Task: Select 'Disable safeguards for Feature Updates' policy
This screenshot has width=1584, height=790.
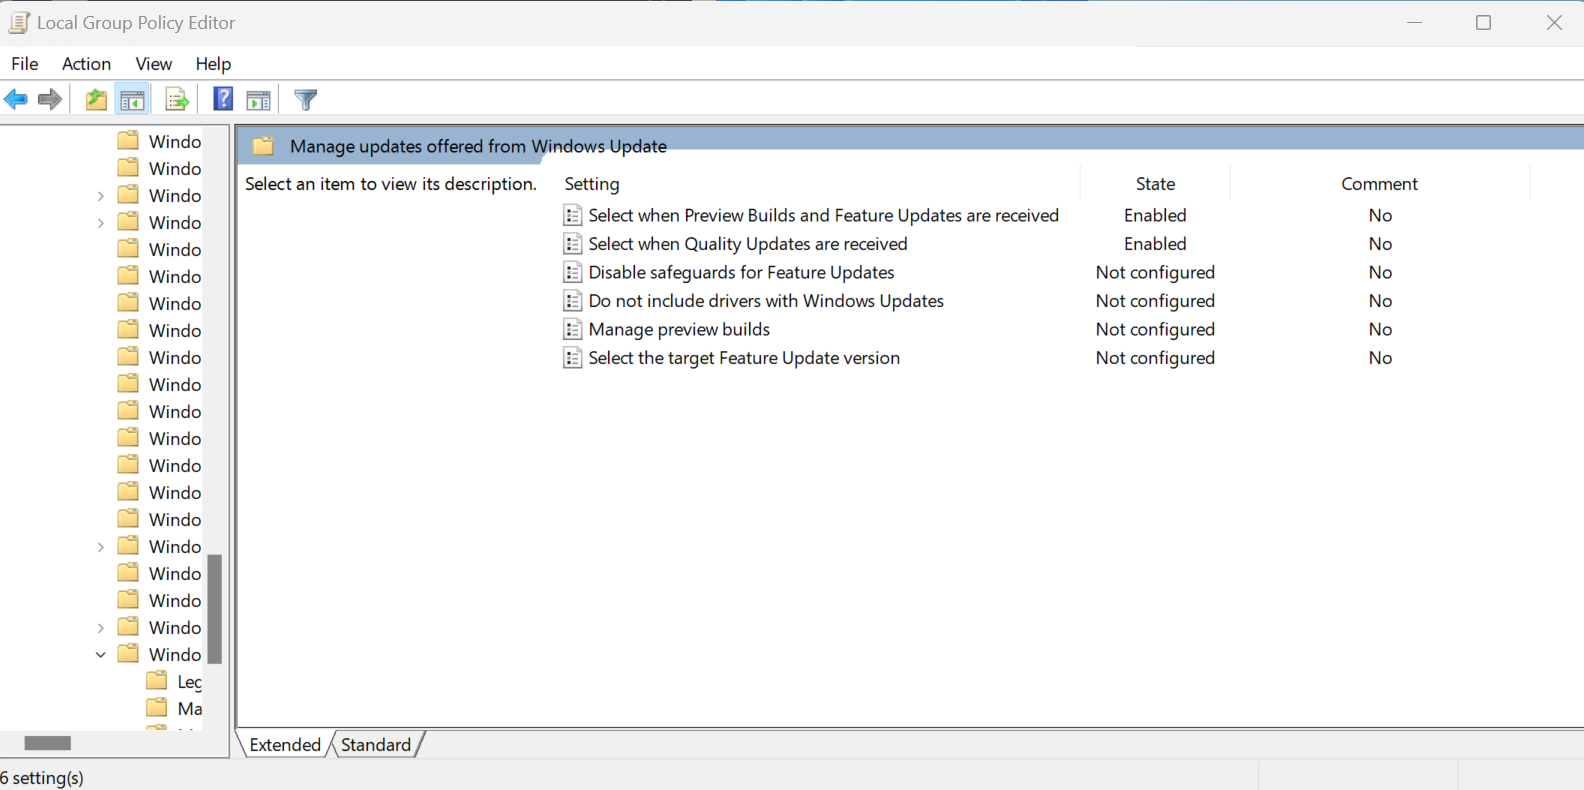Action: (741, 273)
